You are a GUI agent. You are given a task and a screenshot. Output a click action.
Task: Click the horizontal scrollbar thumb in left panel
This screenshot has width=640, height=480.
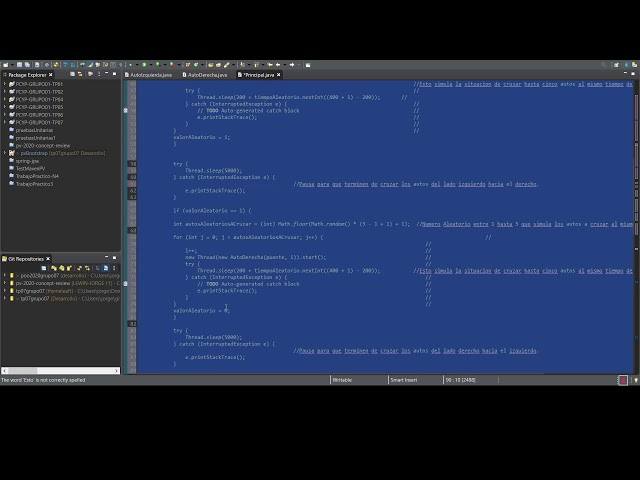23,371
